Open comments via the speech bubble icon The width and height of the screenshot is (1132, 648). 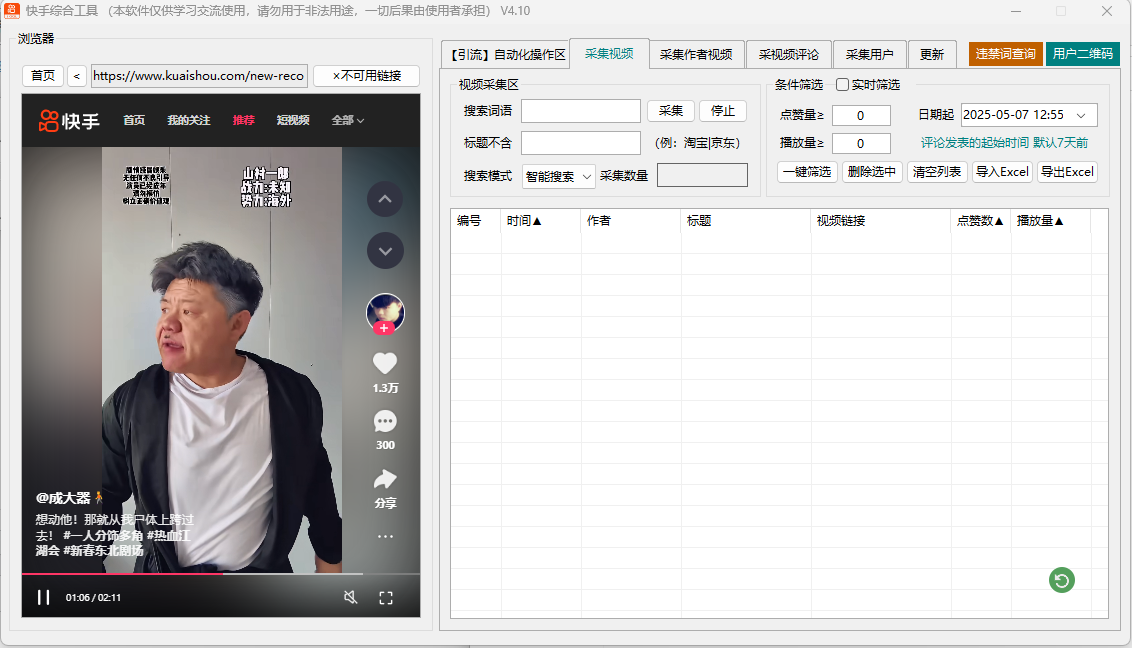click(385, 422)
